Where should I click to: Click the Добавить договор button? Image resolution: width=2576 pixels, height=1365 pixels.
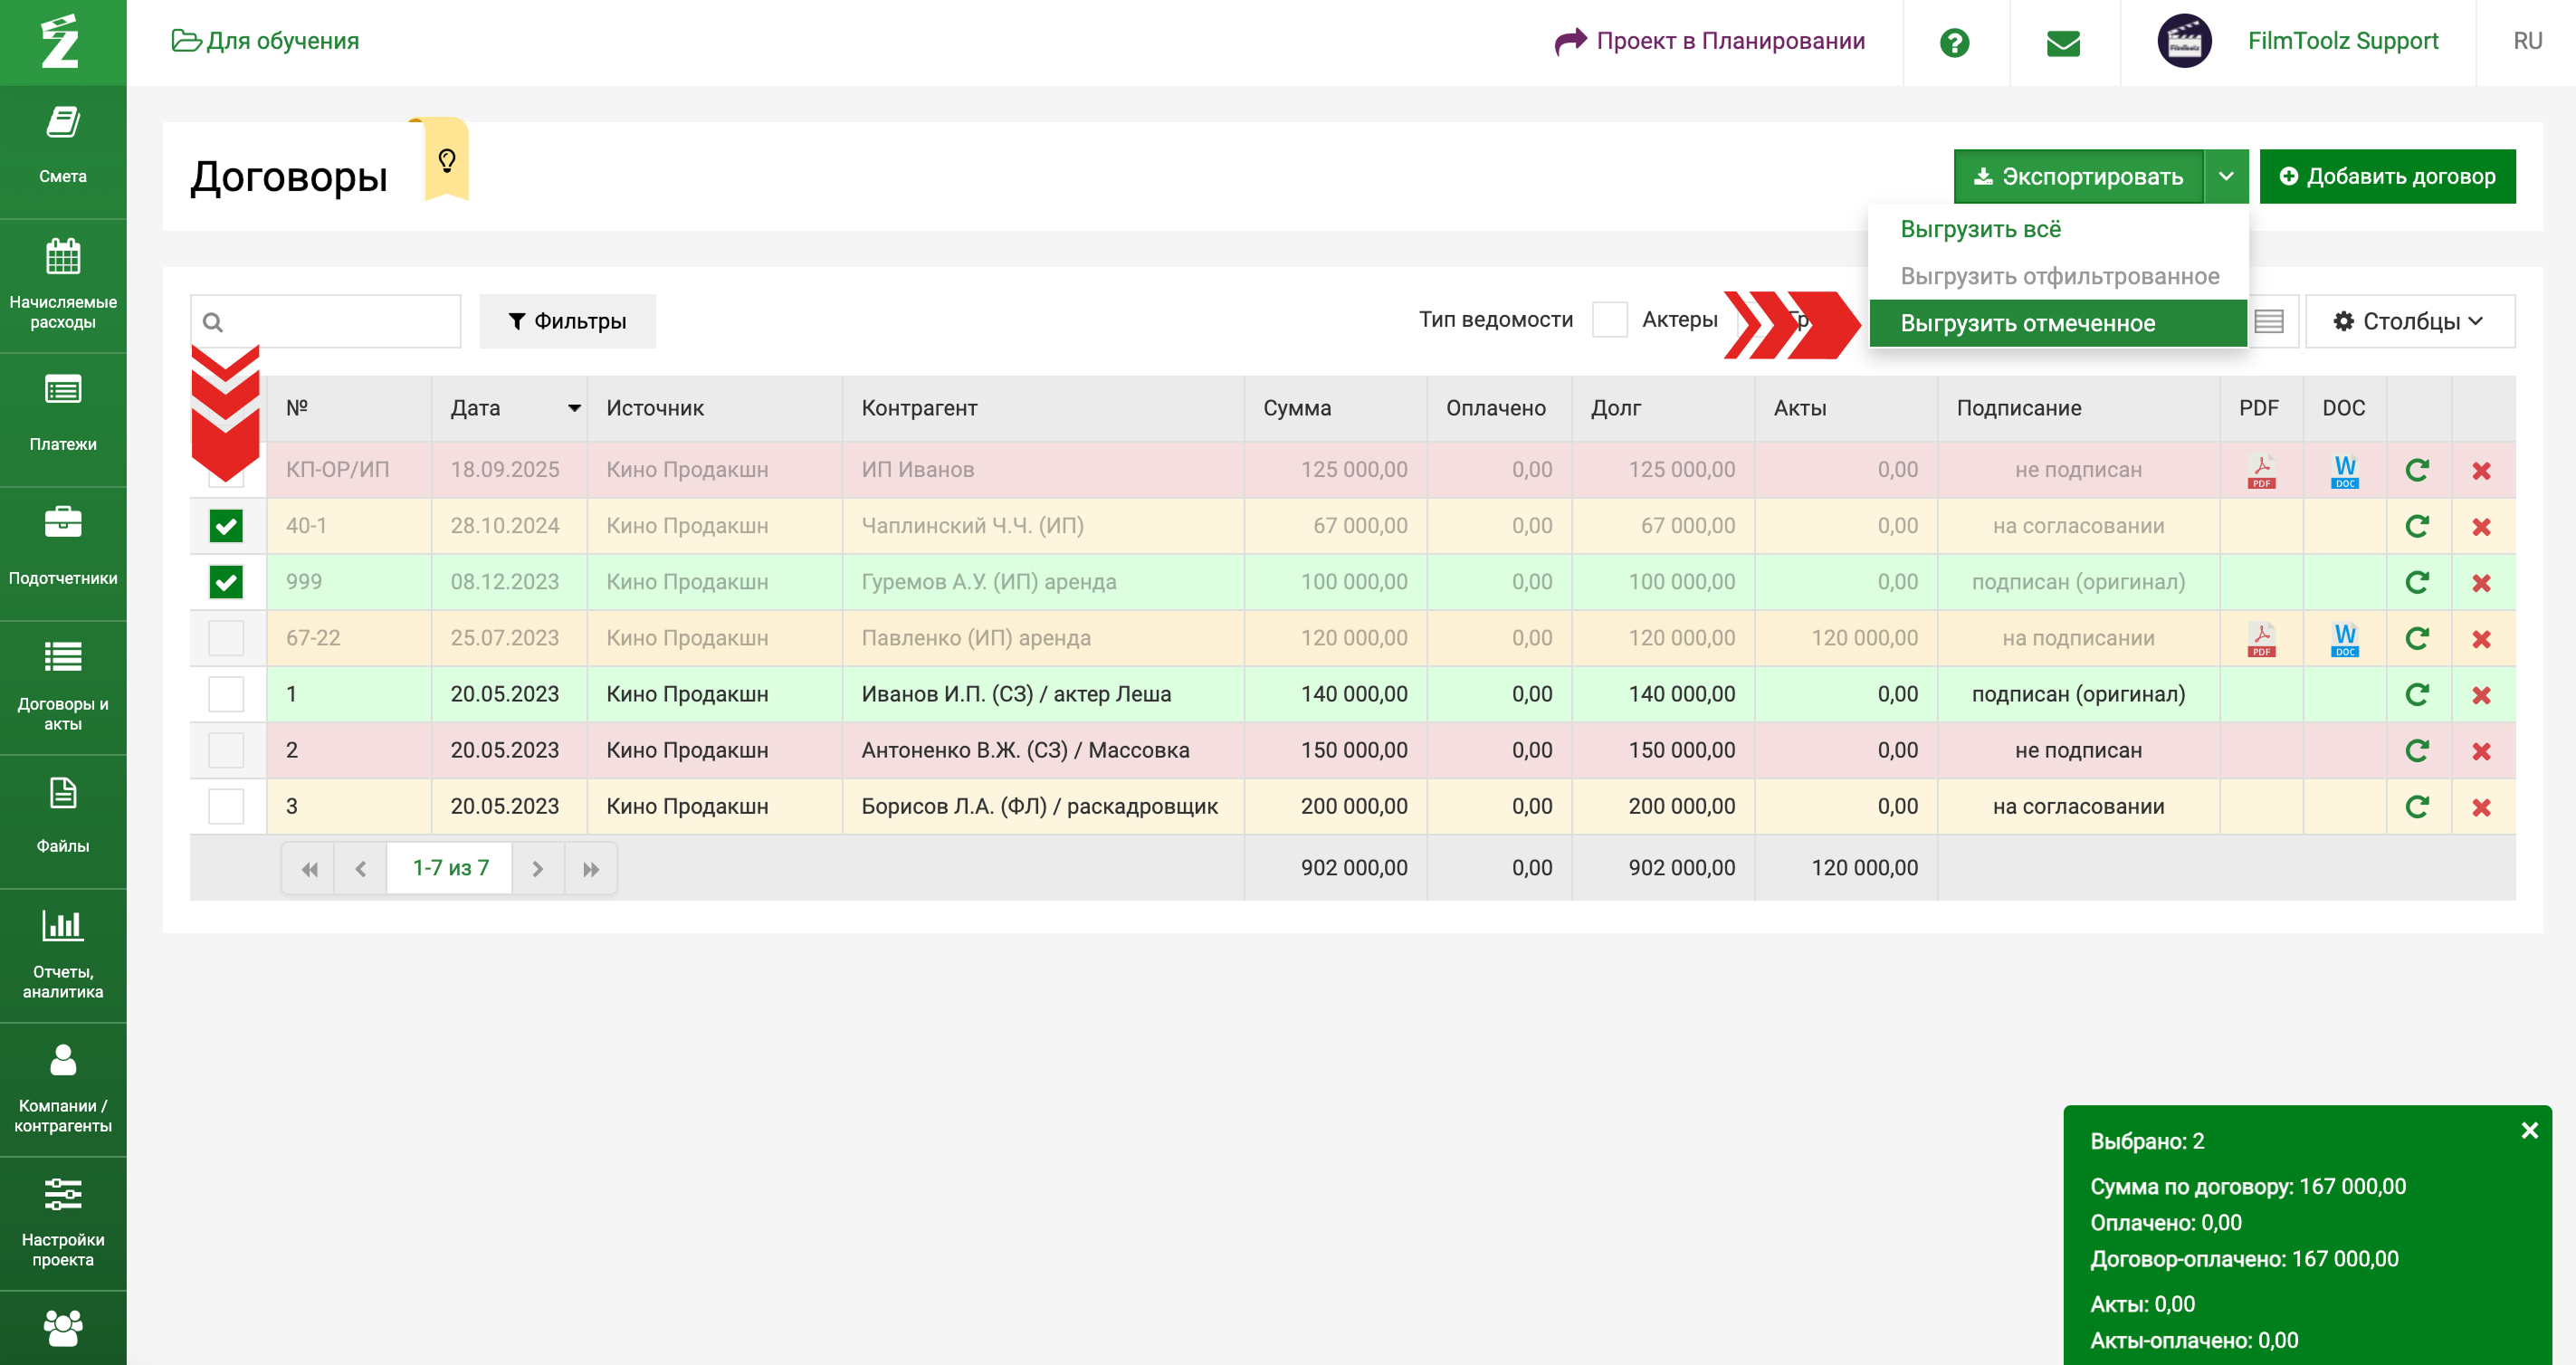(x=2386, y=176)
